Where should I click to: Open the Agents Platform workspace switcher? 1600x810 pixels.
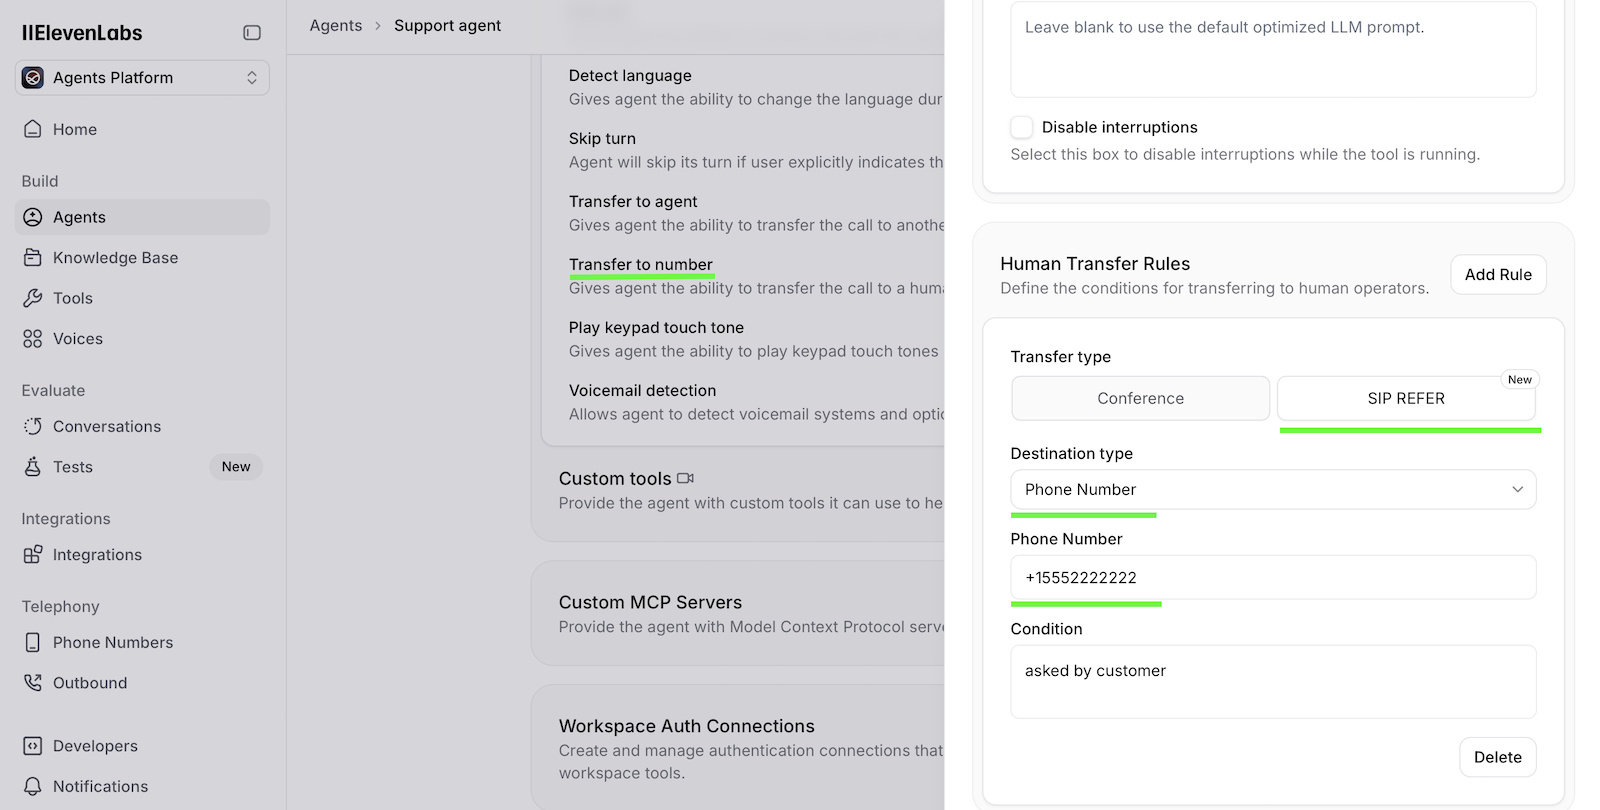(142, 78)
